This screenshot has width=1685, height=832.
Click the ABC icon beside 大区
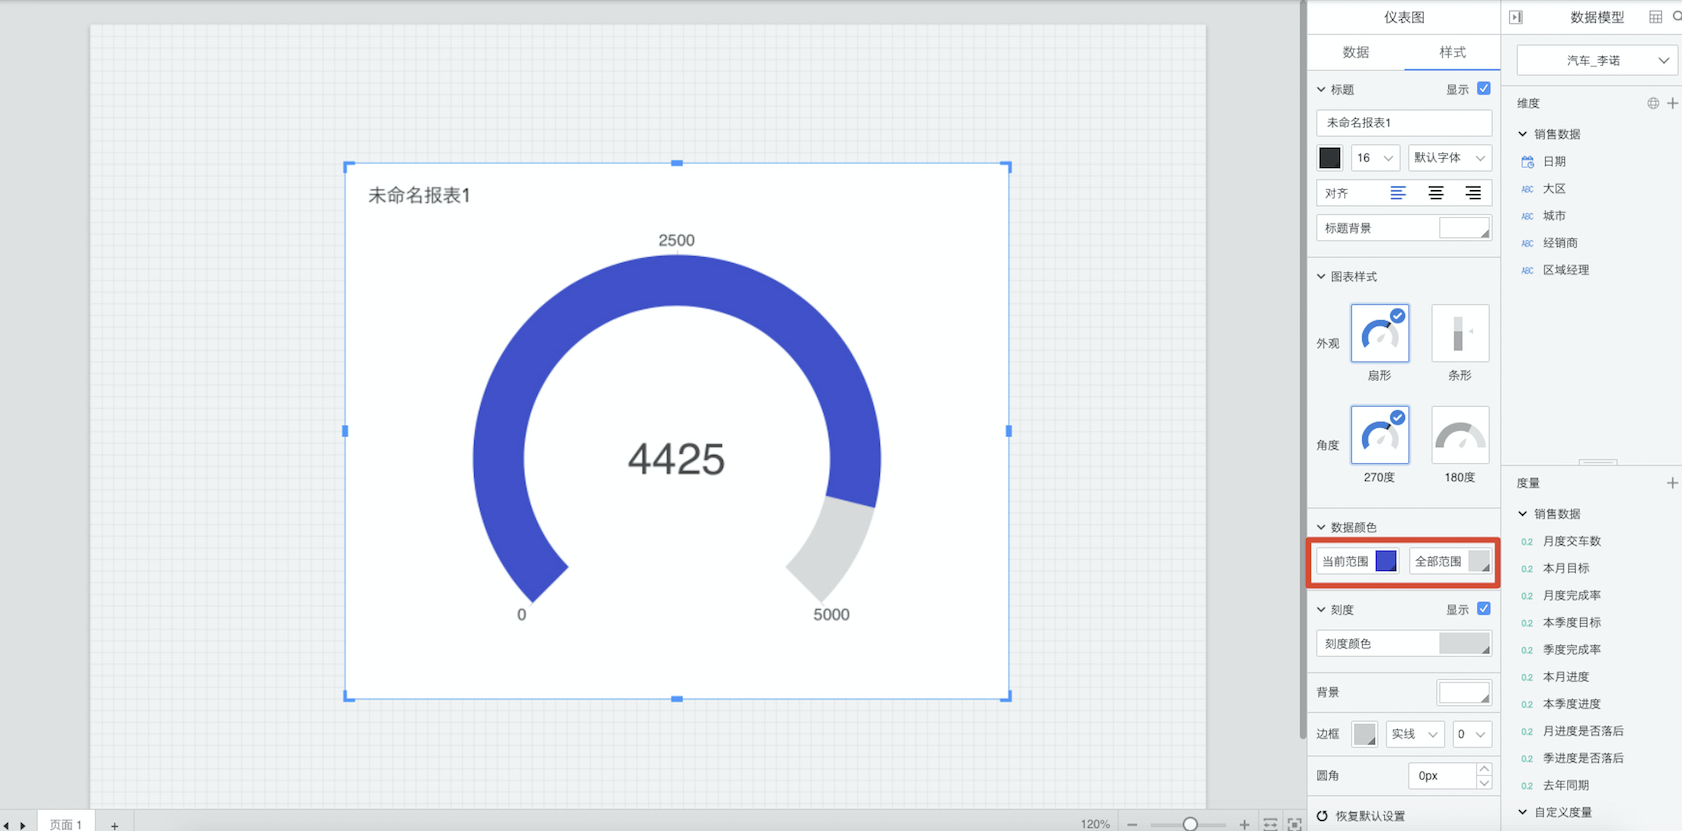(1527, 189)
